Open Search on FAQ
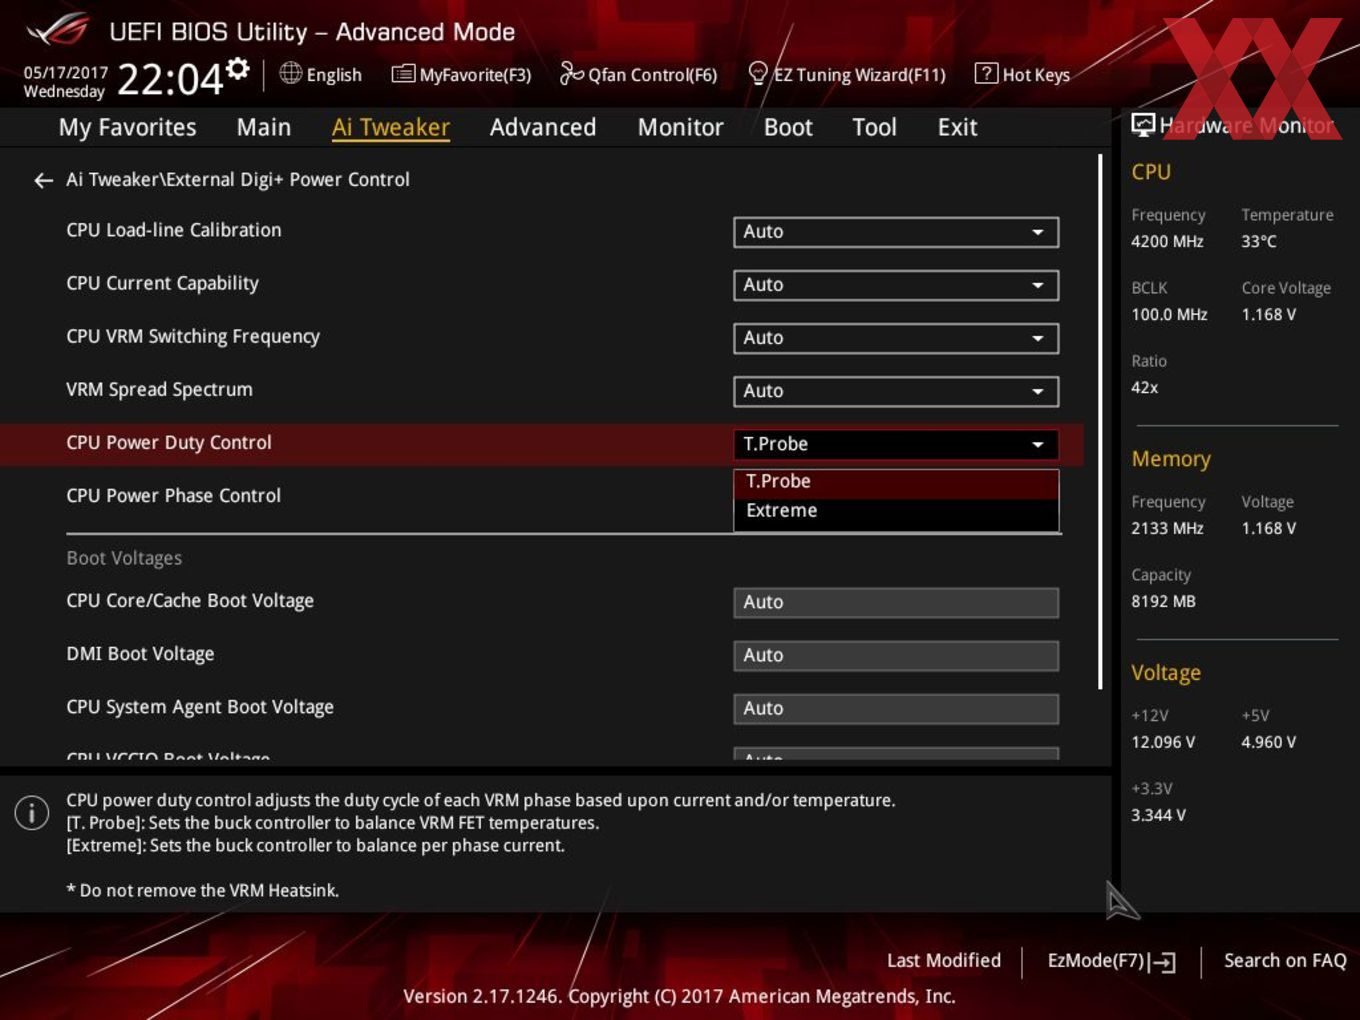 [1285, 961]
